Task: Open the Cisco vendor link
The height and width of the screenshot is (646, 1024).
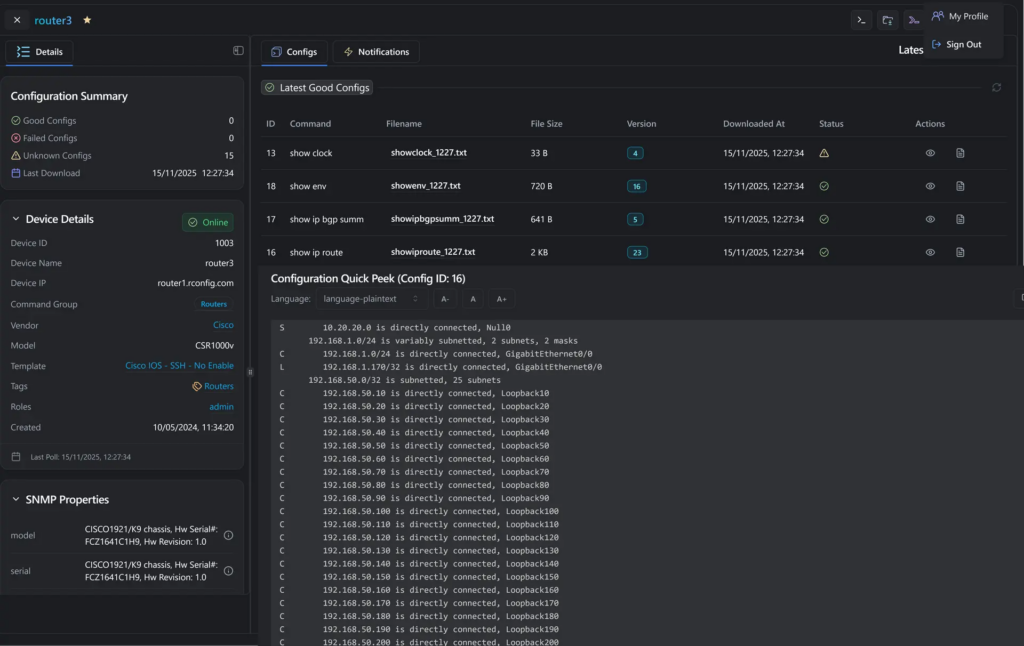Action: [223, 325]
